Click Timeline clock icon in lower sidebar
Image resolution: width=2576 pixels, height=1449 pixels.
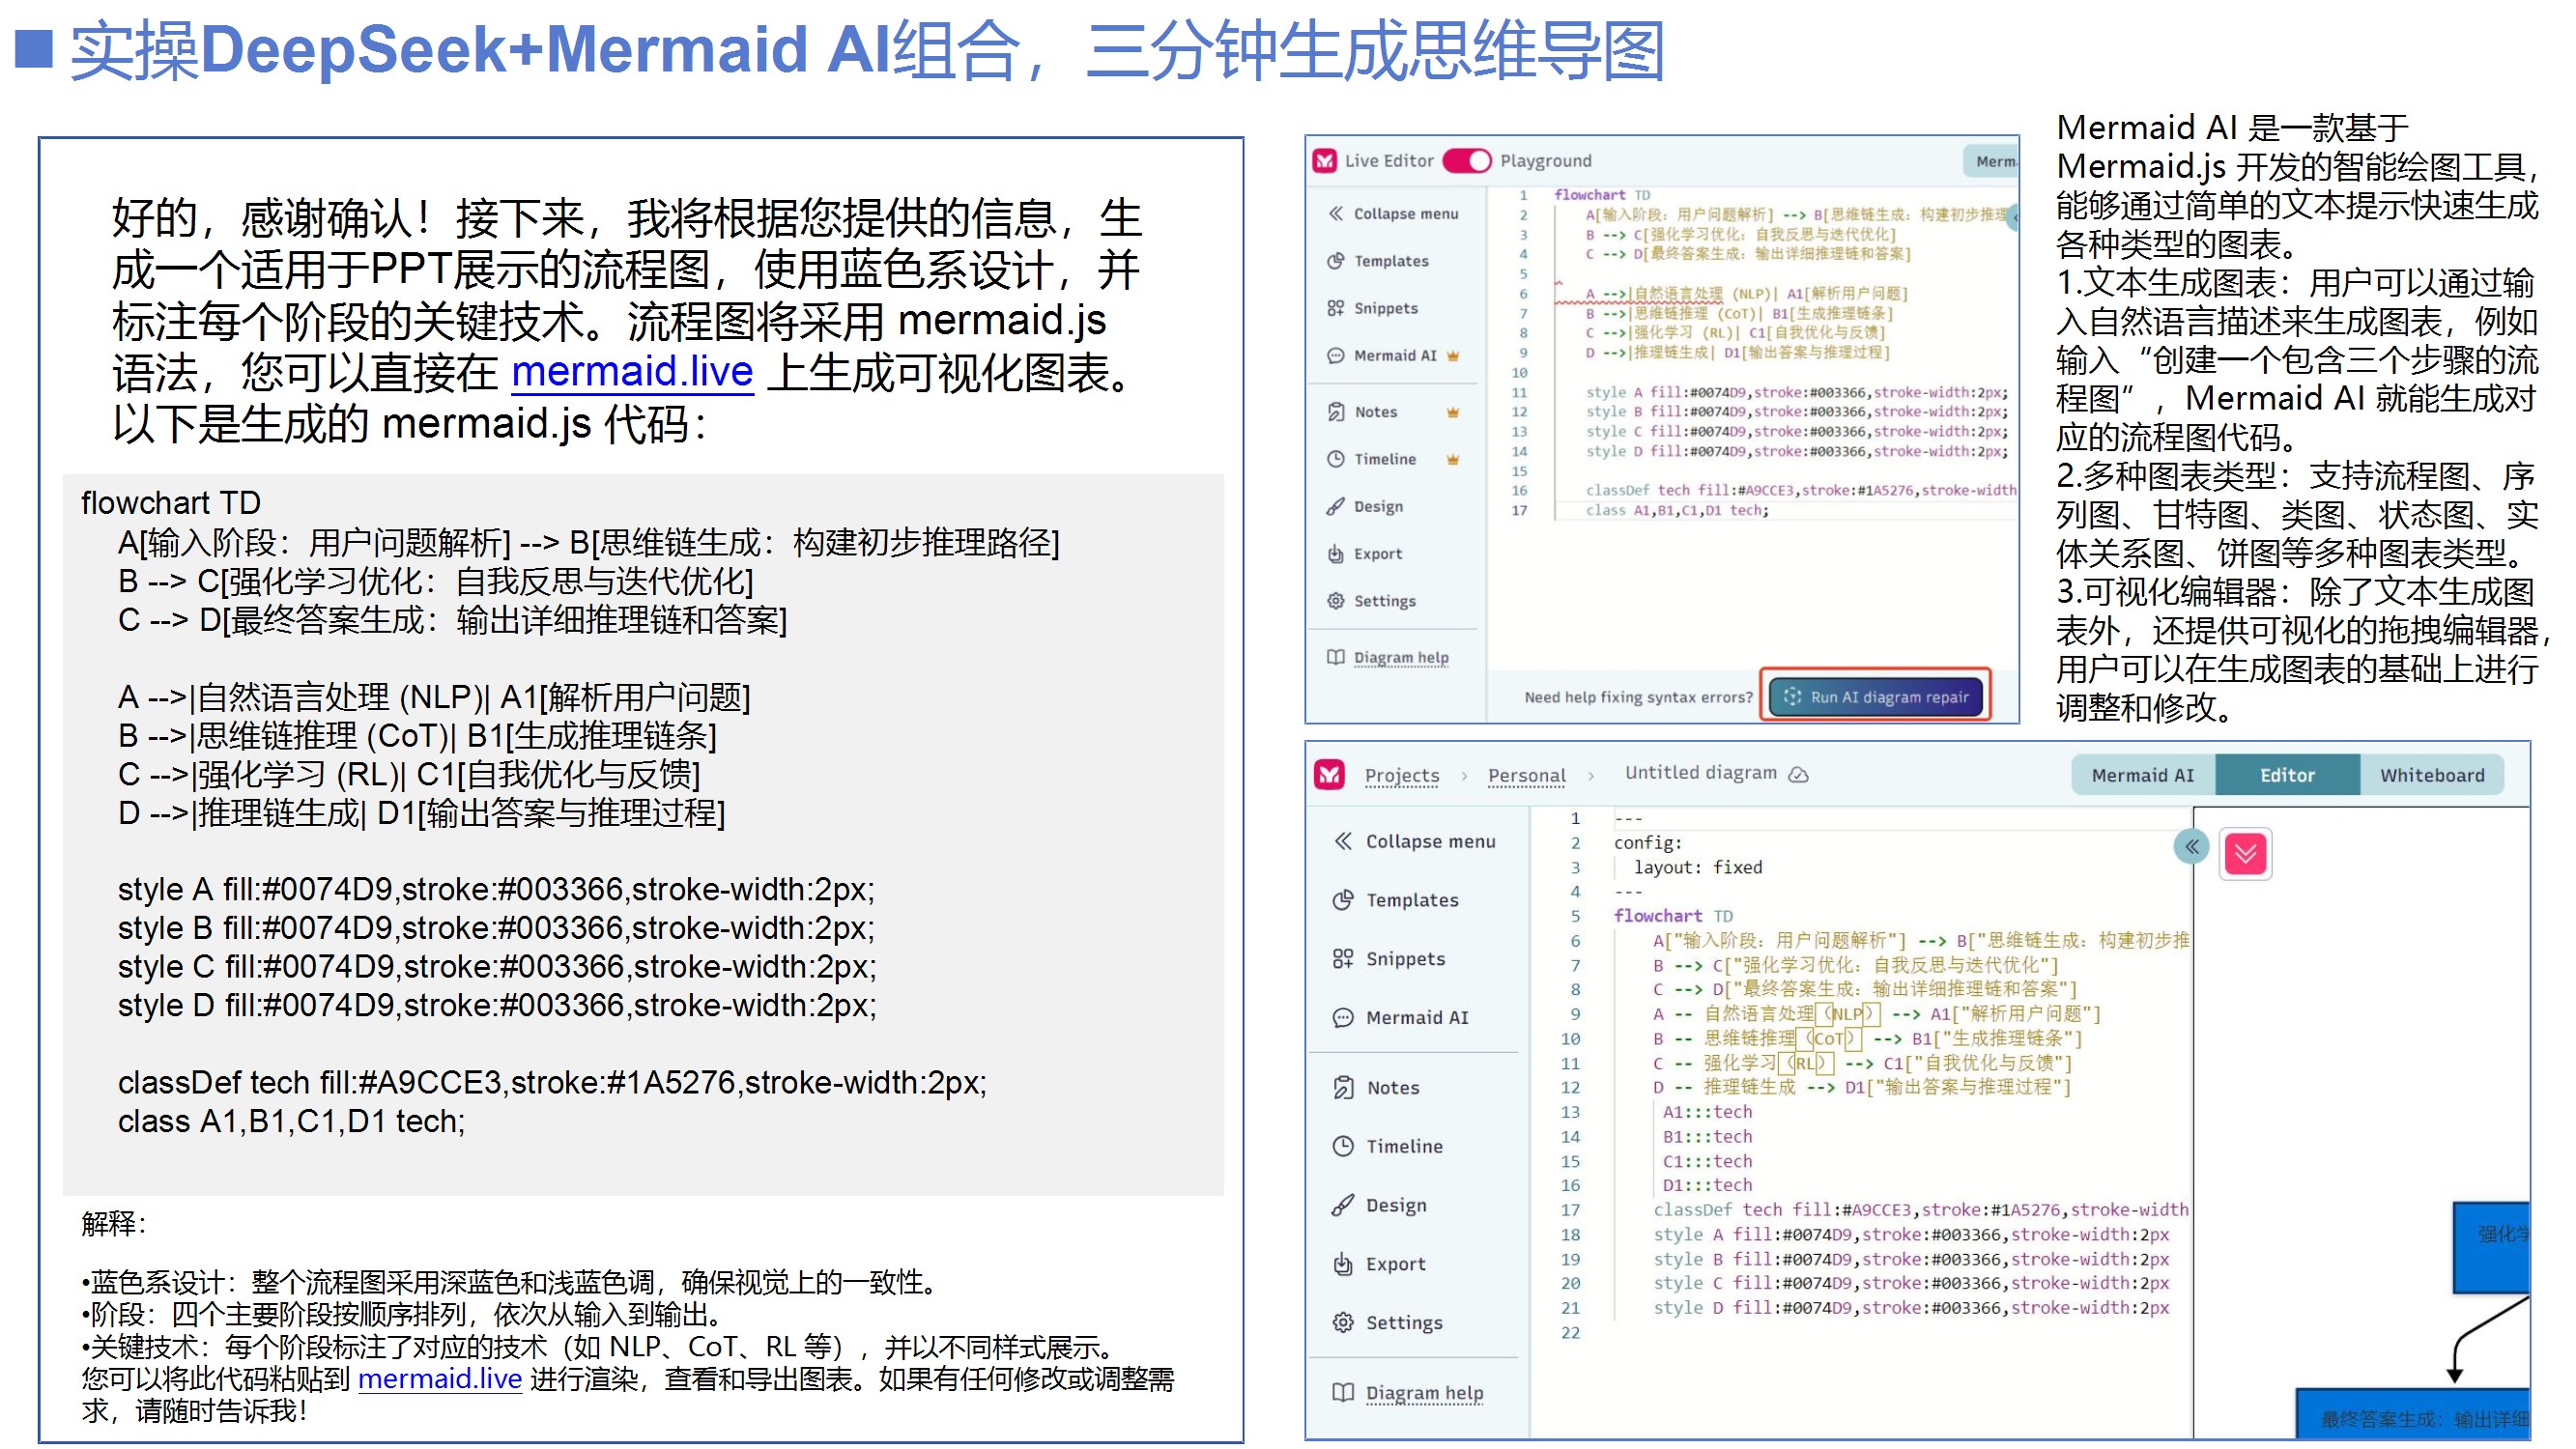1342,1146
